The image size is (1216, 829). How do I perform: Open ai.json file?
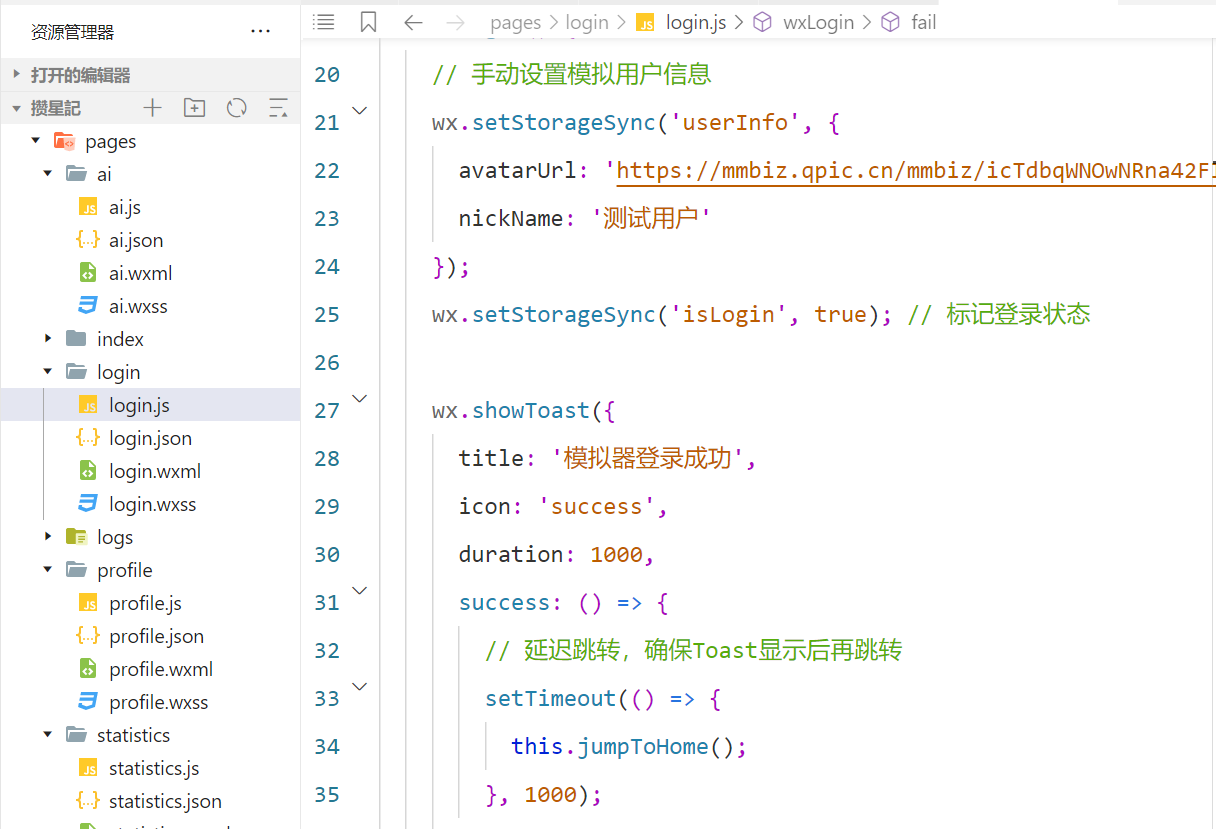[x=136, y=240]
